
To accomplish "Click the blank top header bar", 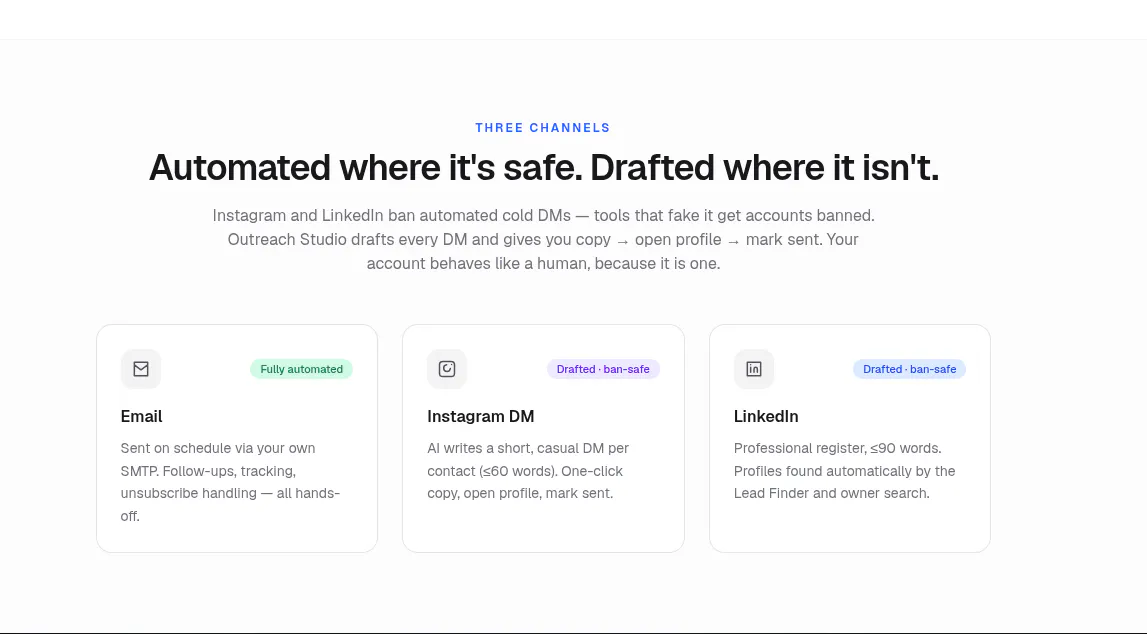I will tap(574, 19).
